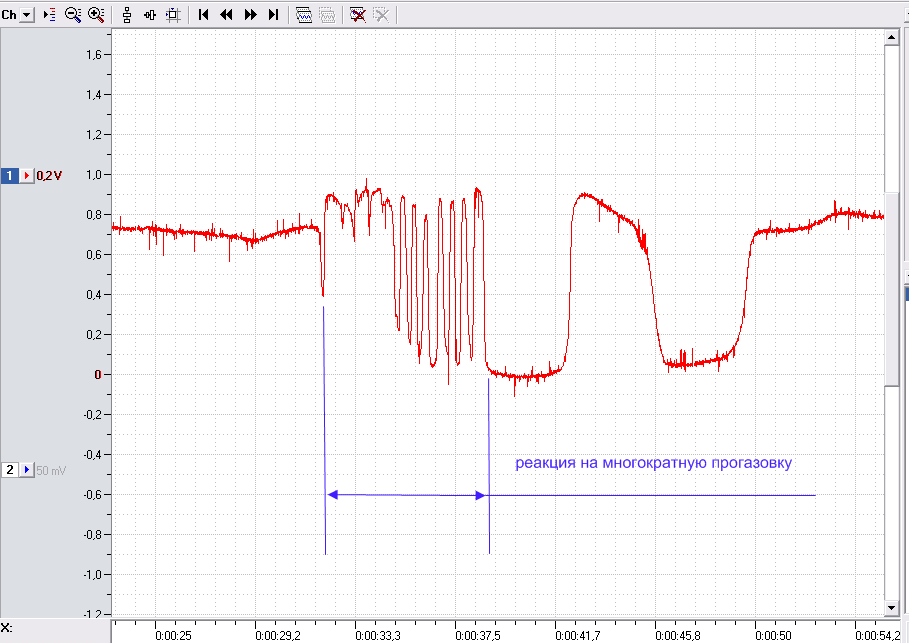Click the vertical align/distribute icon
This screenshot has height=643, width=909.
pos(127,15)
